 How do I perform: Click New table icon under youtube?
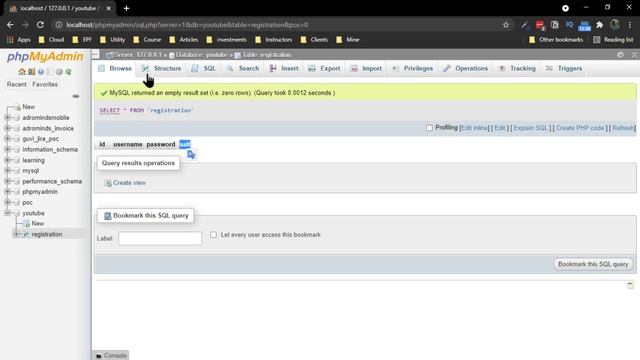[26, 224]
